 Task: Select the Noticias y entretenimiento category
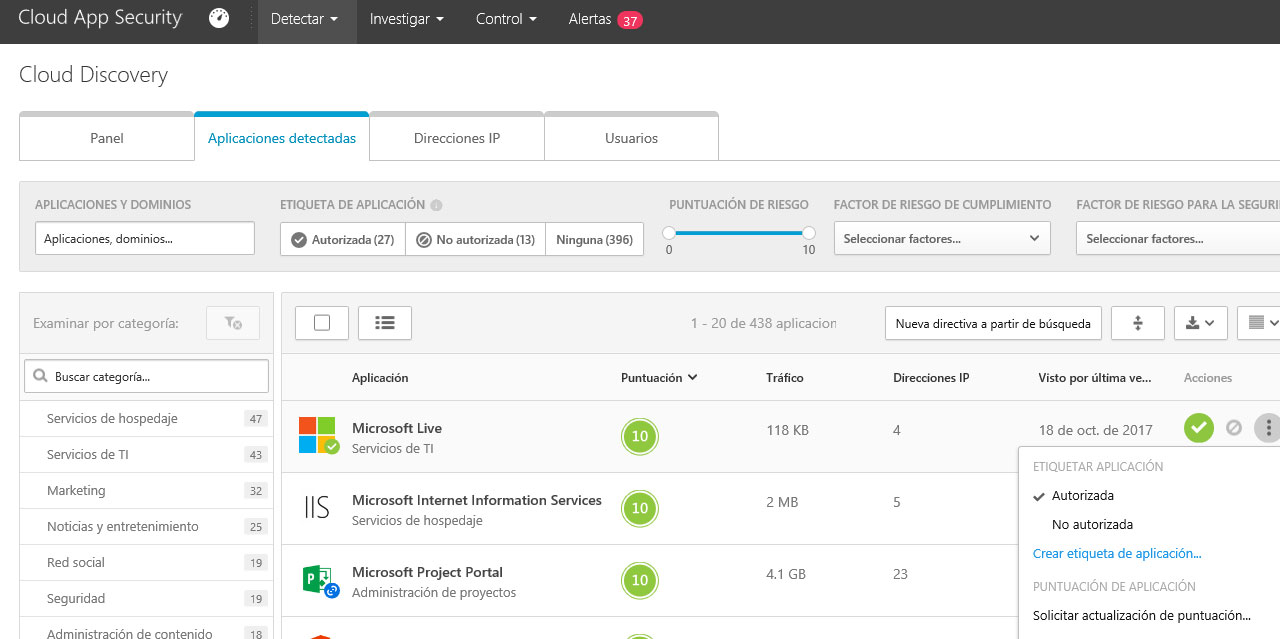[145, 526]
